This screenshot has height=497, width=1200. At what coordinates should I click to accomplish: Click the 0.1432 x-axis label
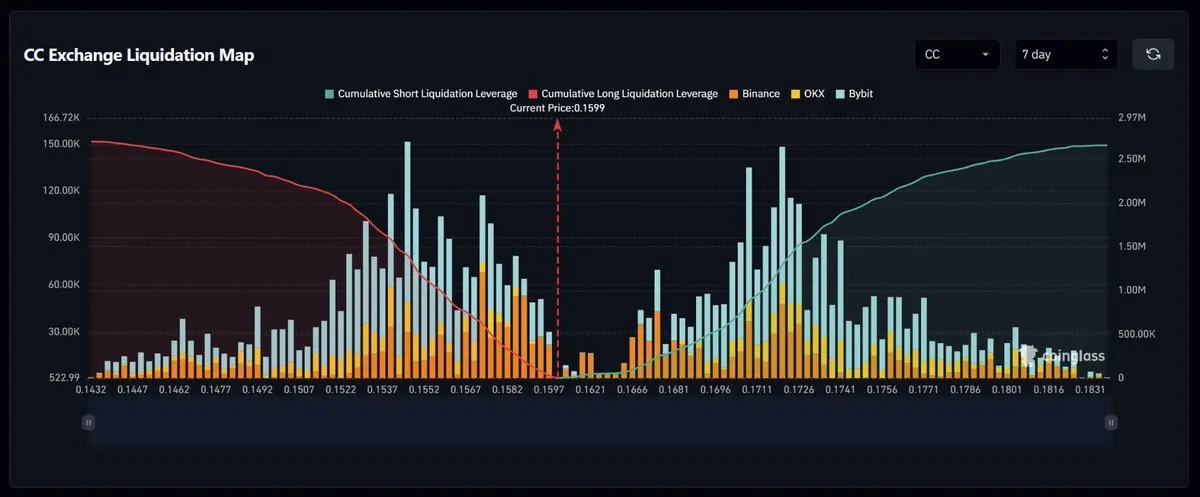[x=91, y=391]
